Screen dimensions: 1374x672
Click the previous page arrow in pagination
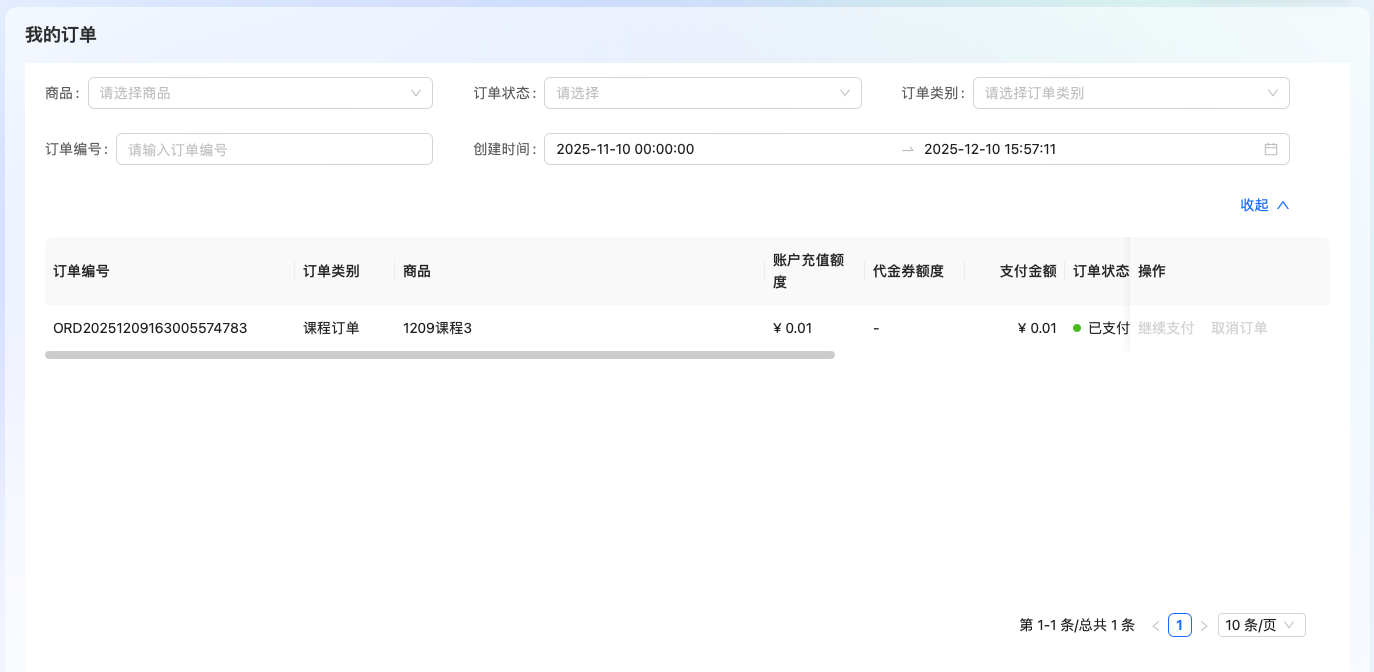[x=1155, y=624]
